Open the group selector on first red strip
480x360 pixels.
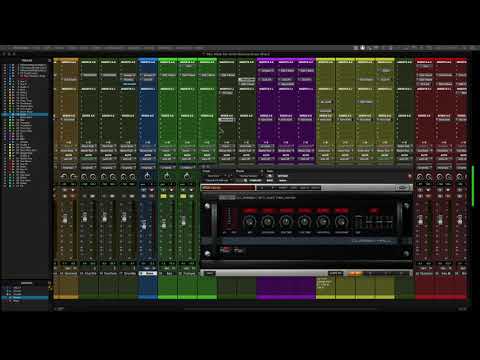424,167
